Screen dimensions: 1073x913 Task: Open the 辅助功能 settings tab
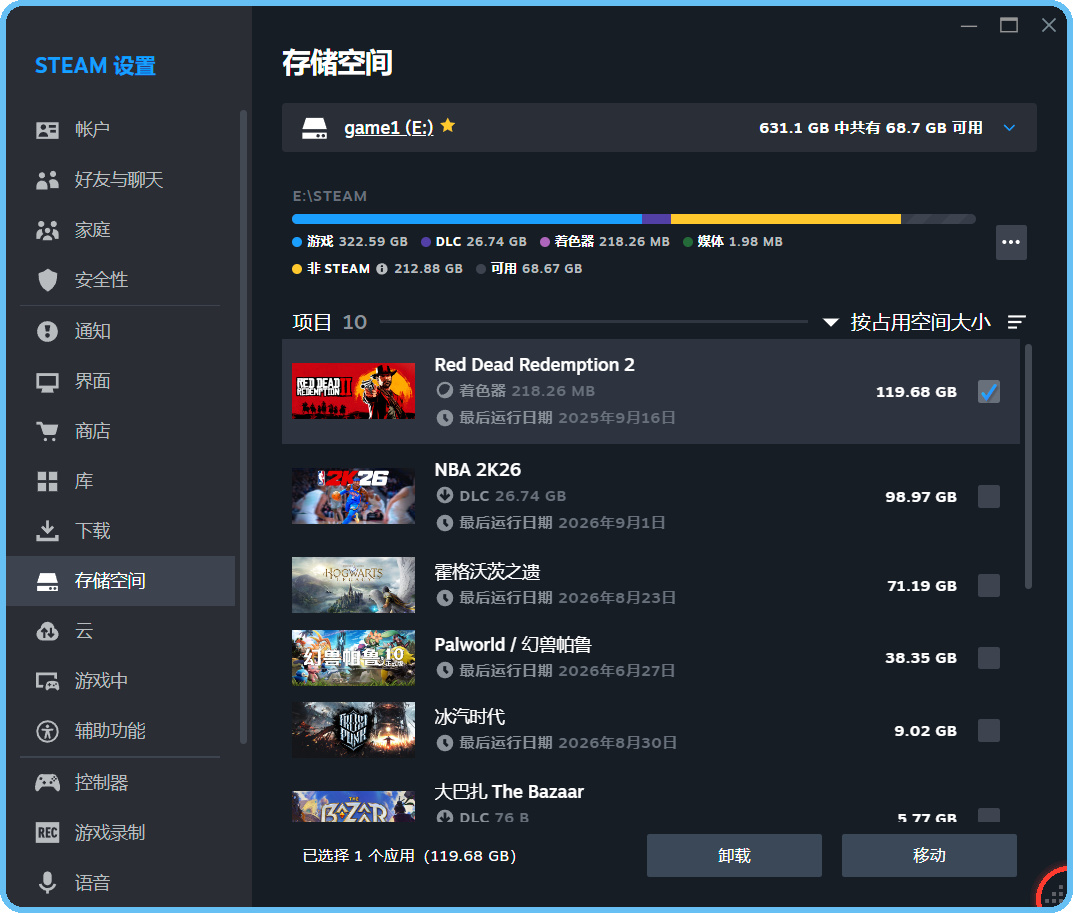coord(120,731)
